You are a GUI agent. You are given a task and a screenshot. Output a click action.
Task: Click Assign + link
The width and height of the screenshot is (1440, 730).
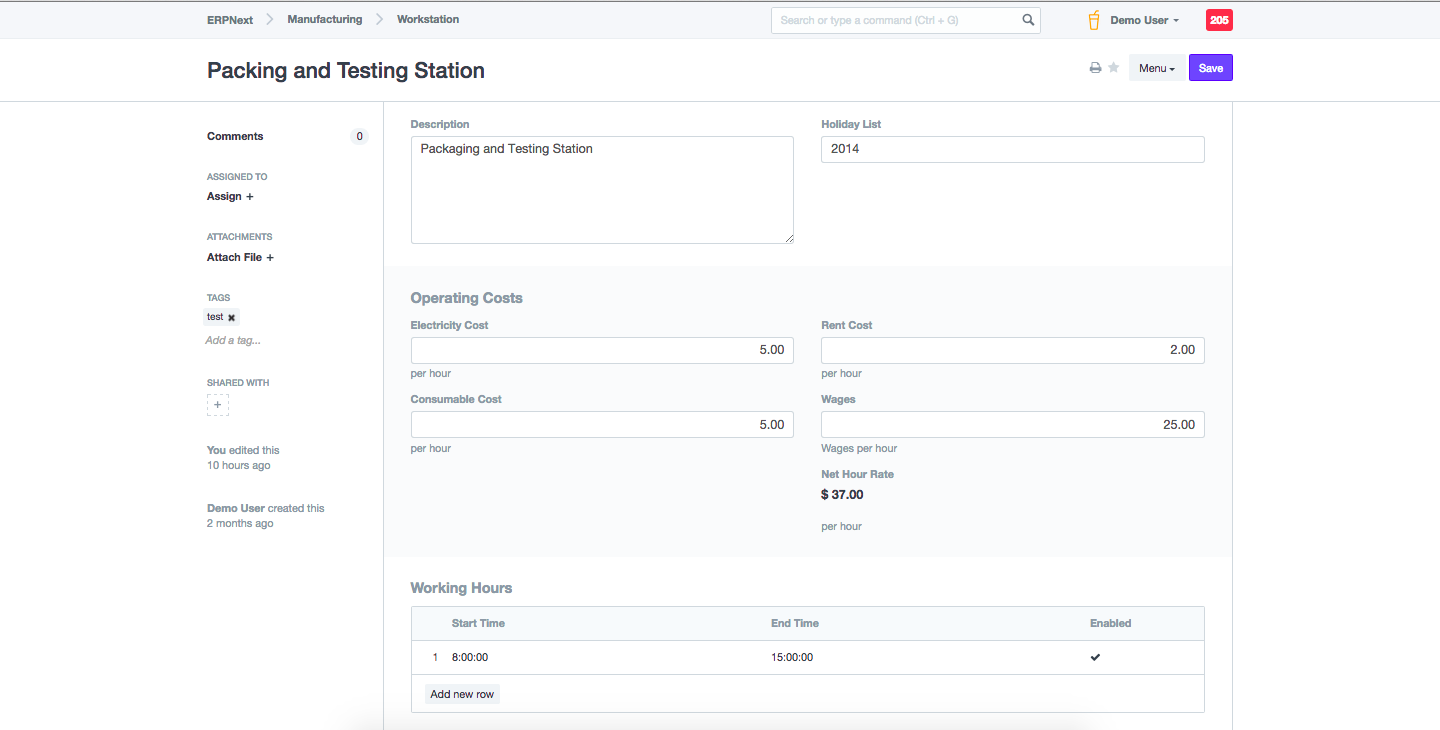(230, 196)
